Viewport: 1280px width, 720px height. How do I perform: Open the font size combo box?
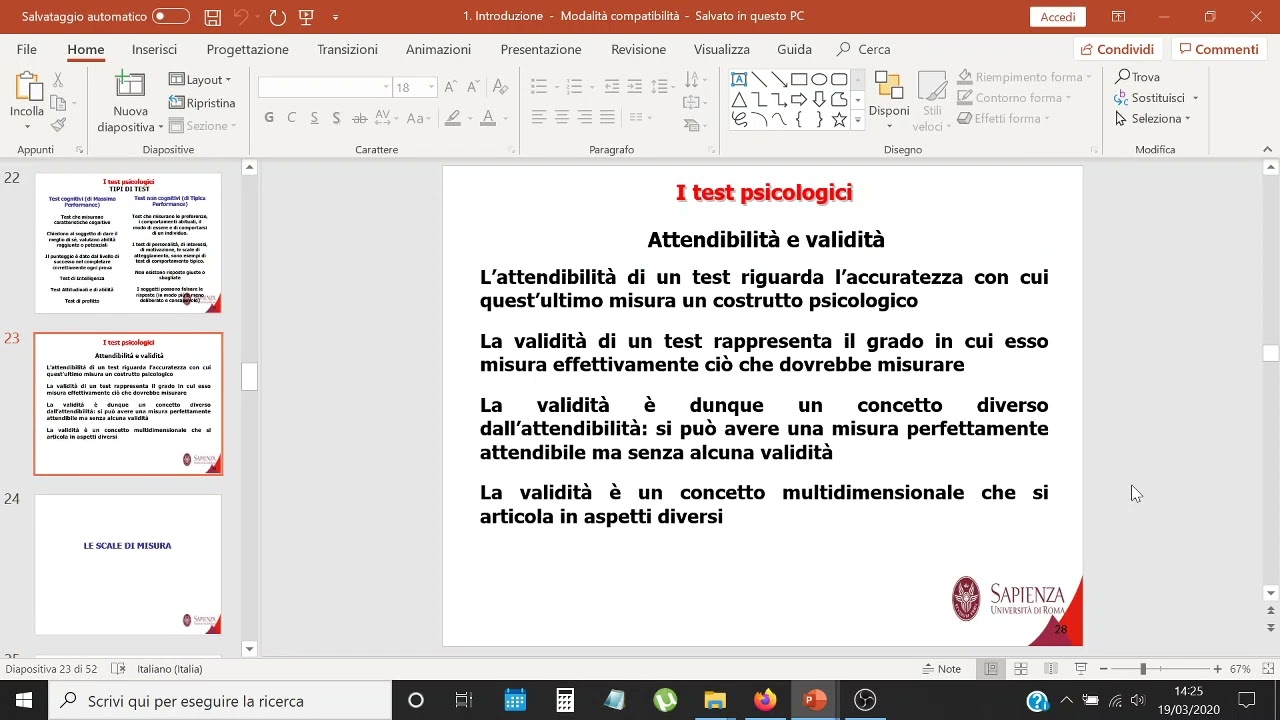point(415,88)
